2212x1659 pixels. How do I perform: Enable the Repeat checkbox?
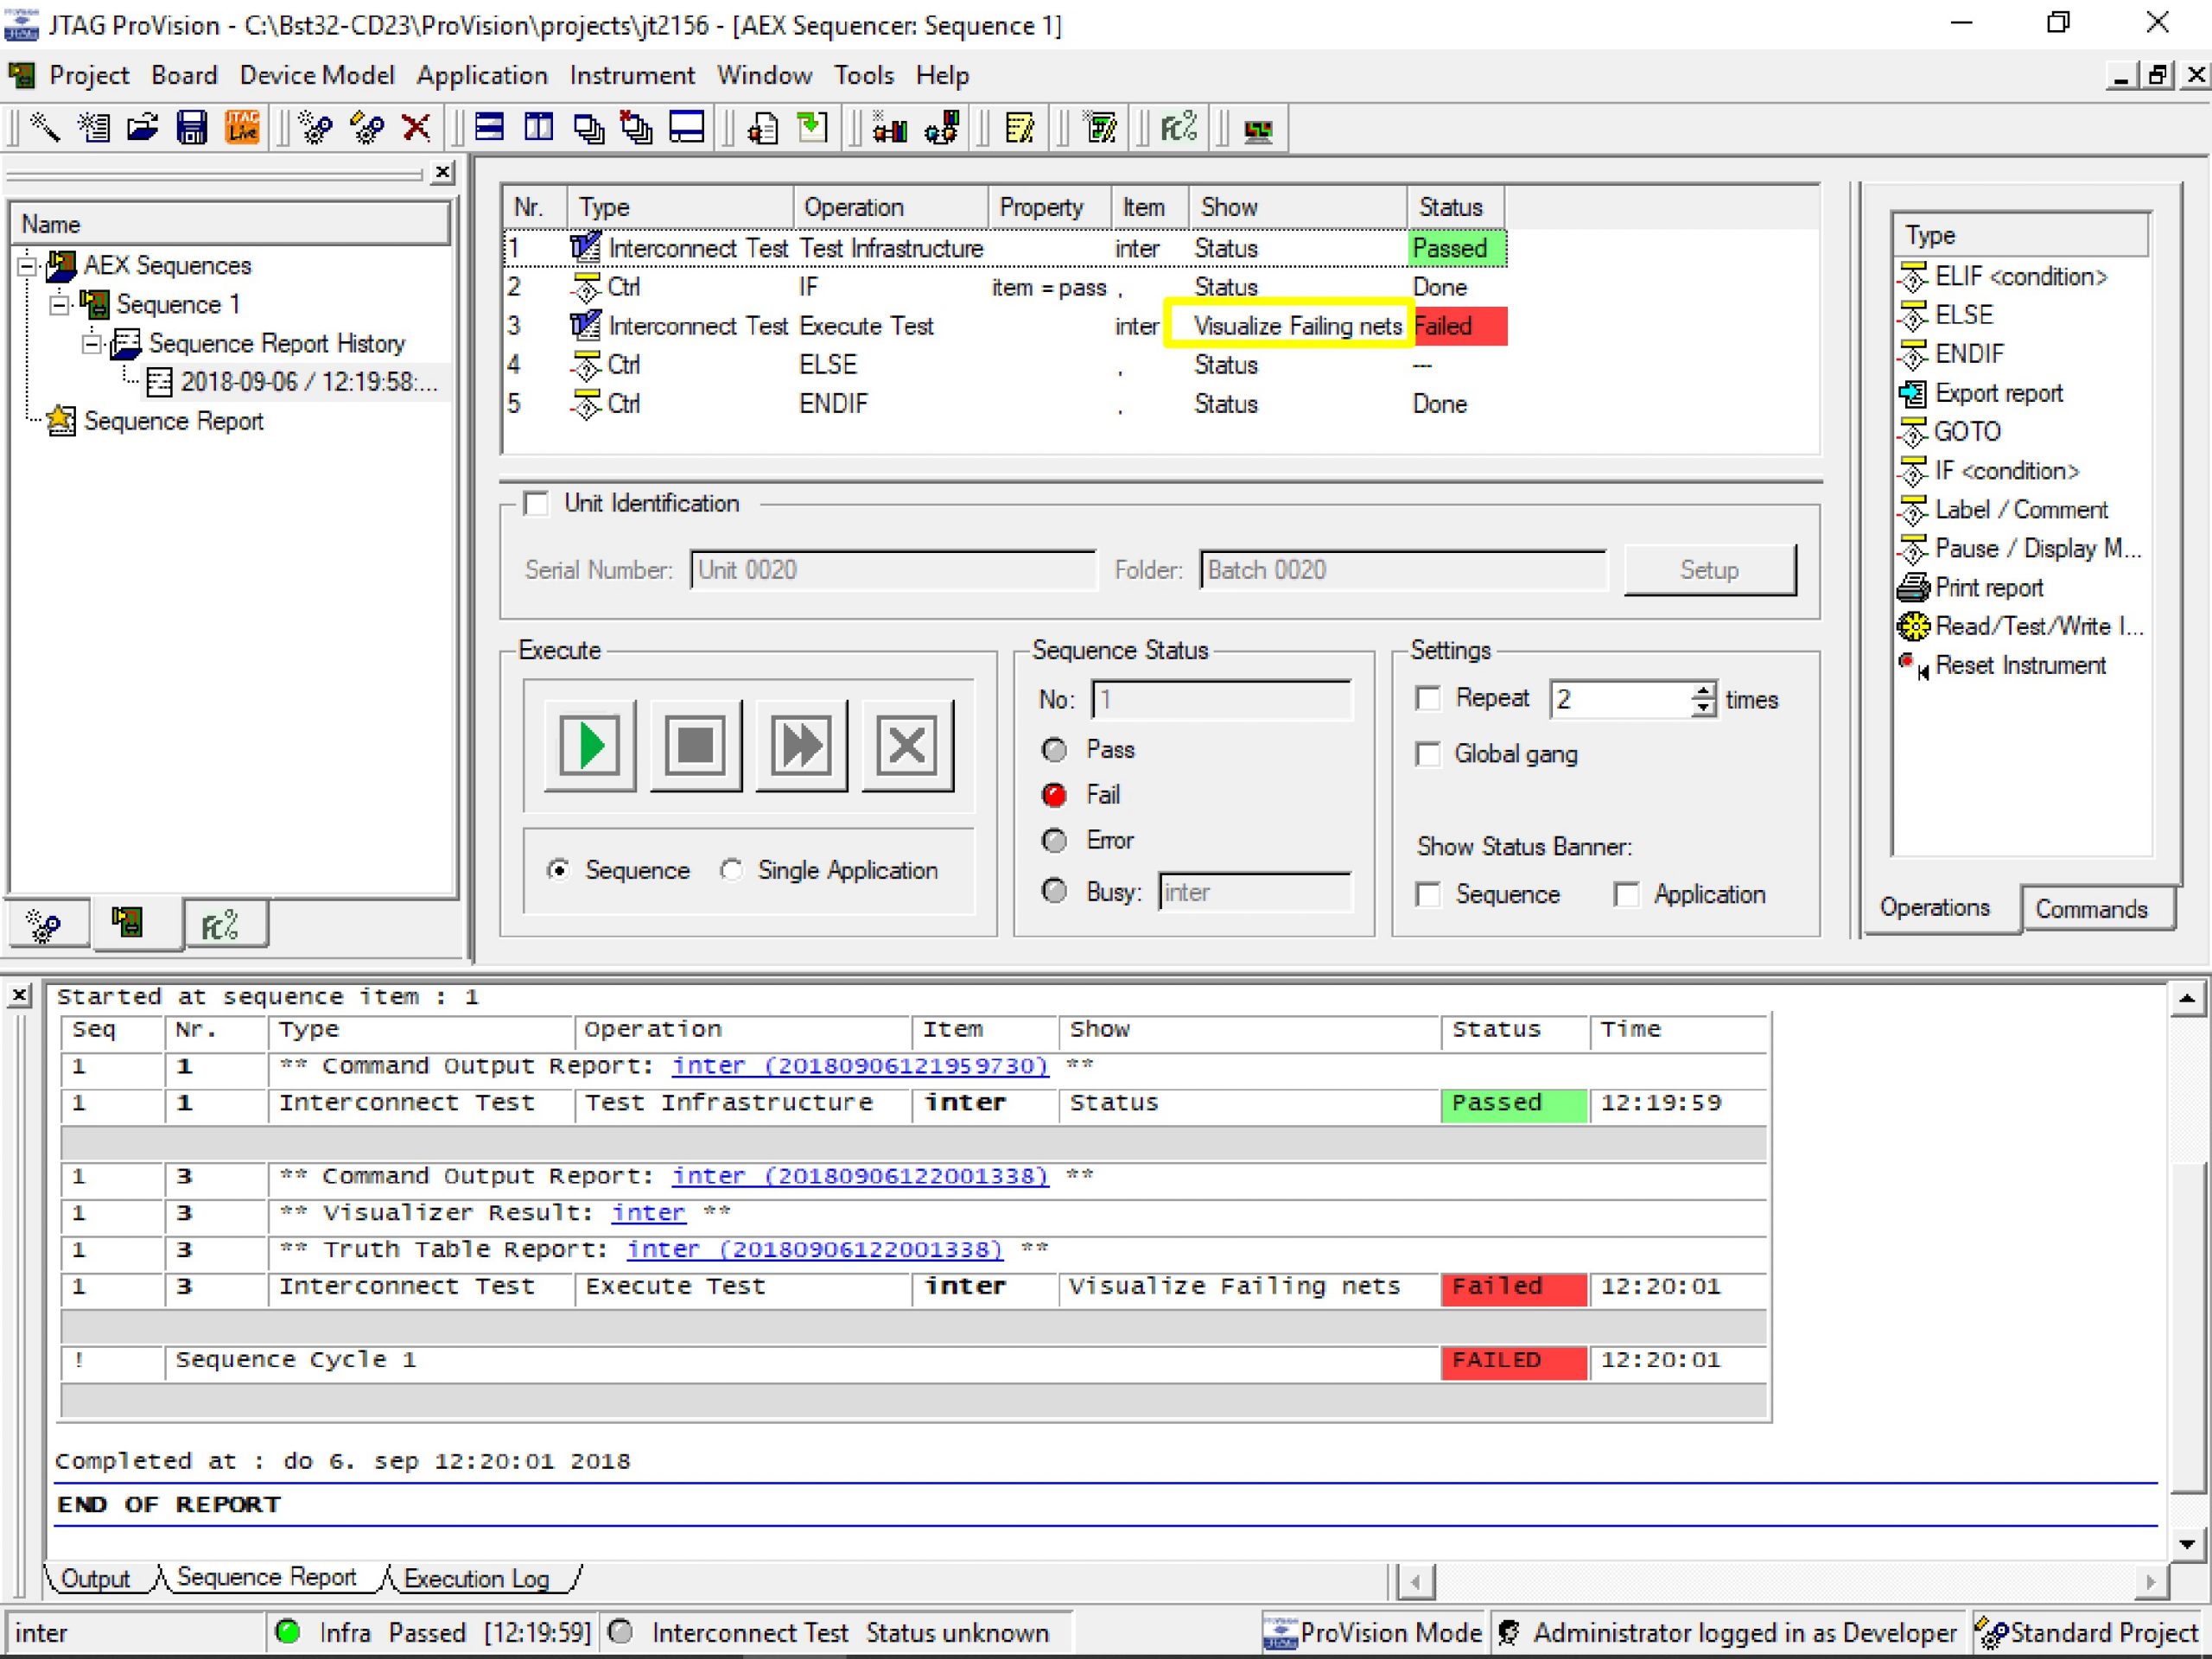(x=1429, y=698)
